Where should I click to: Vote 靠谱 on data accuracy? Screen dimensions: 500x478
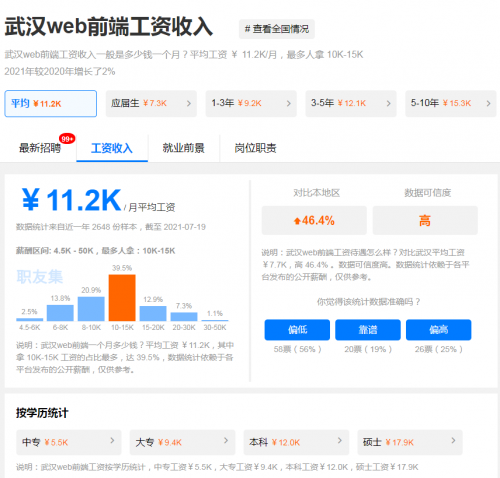coord(368,330)
